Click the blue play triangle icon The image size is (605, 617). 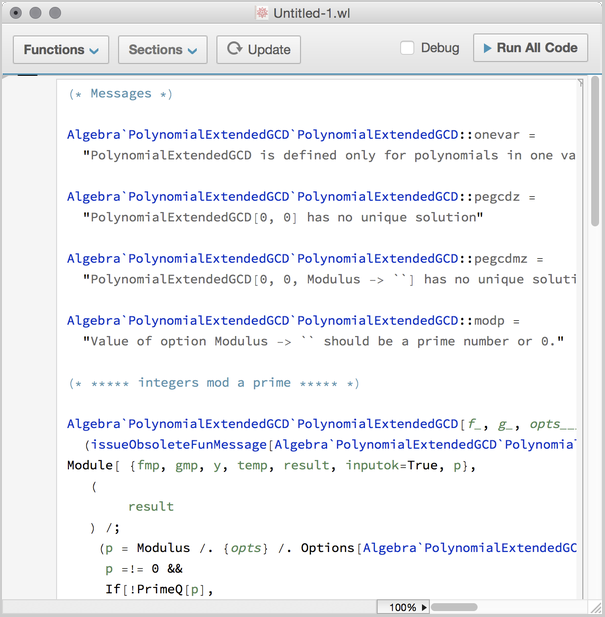tap(485, 48)
